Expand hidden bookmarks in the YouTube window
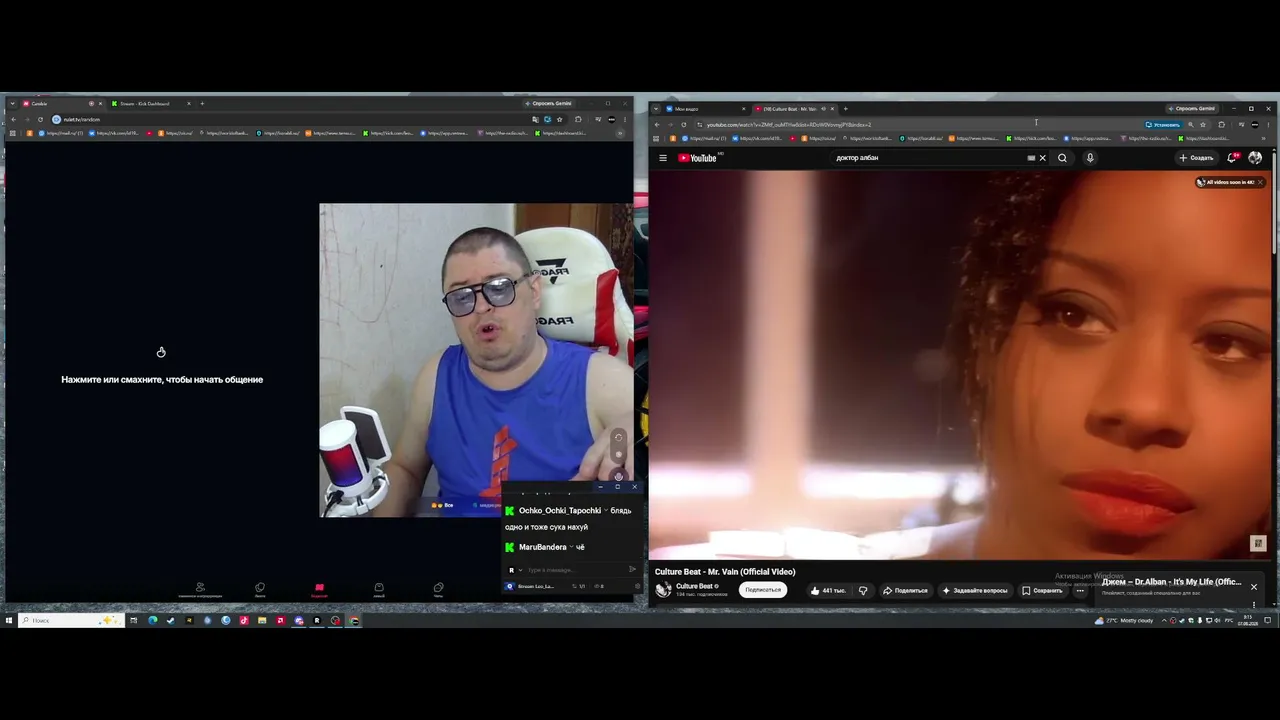 click(x=1264, y=138)
